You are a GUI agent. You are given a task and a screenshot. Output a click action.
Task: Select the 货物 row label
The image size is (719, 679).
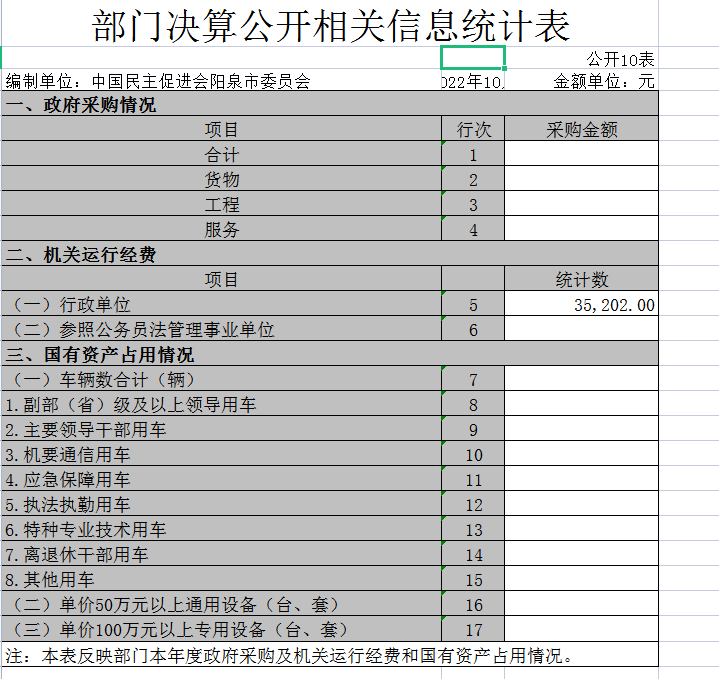pyautogui.click(x=221, y=179)
